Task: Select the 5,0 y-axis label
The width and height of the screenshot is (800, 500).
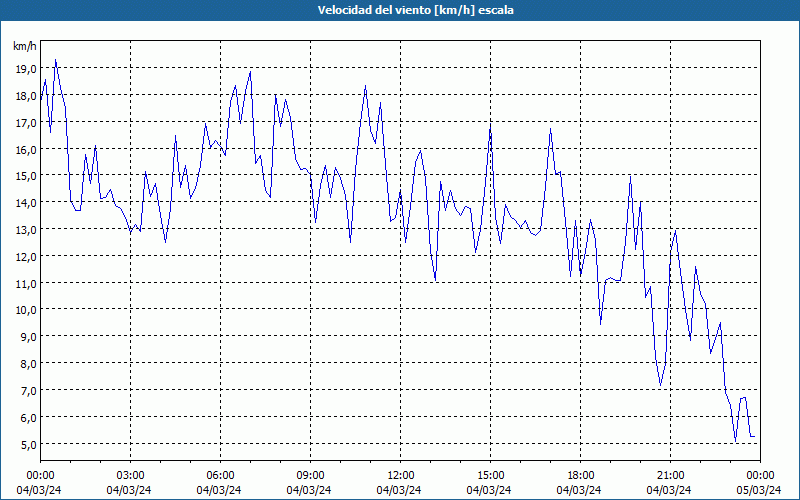Action: tap(28, 444)
